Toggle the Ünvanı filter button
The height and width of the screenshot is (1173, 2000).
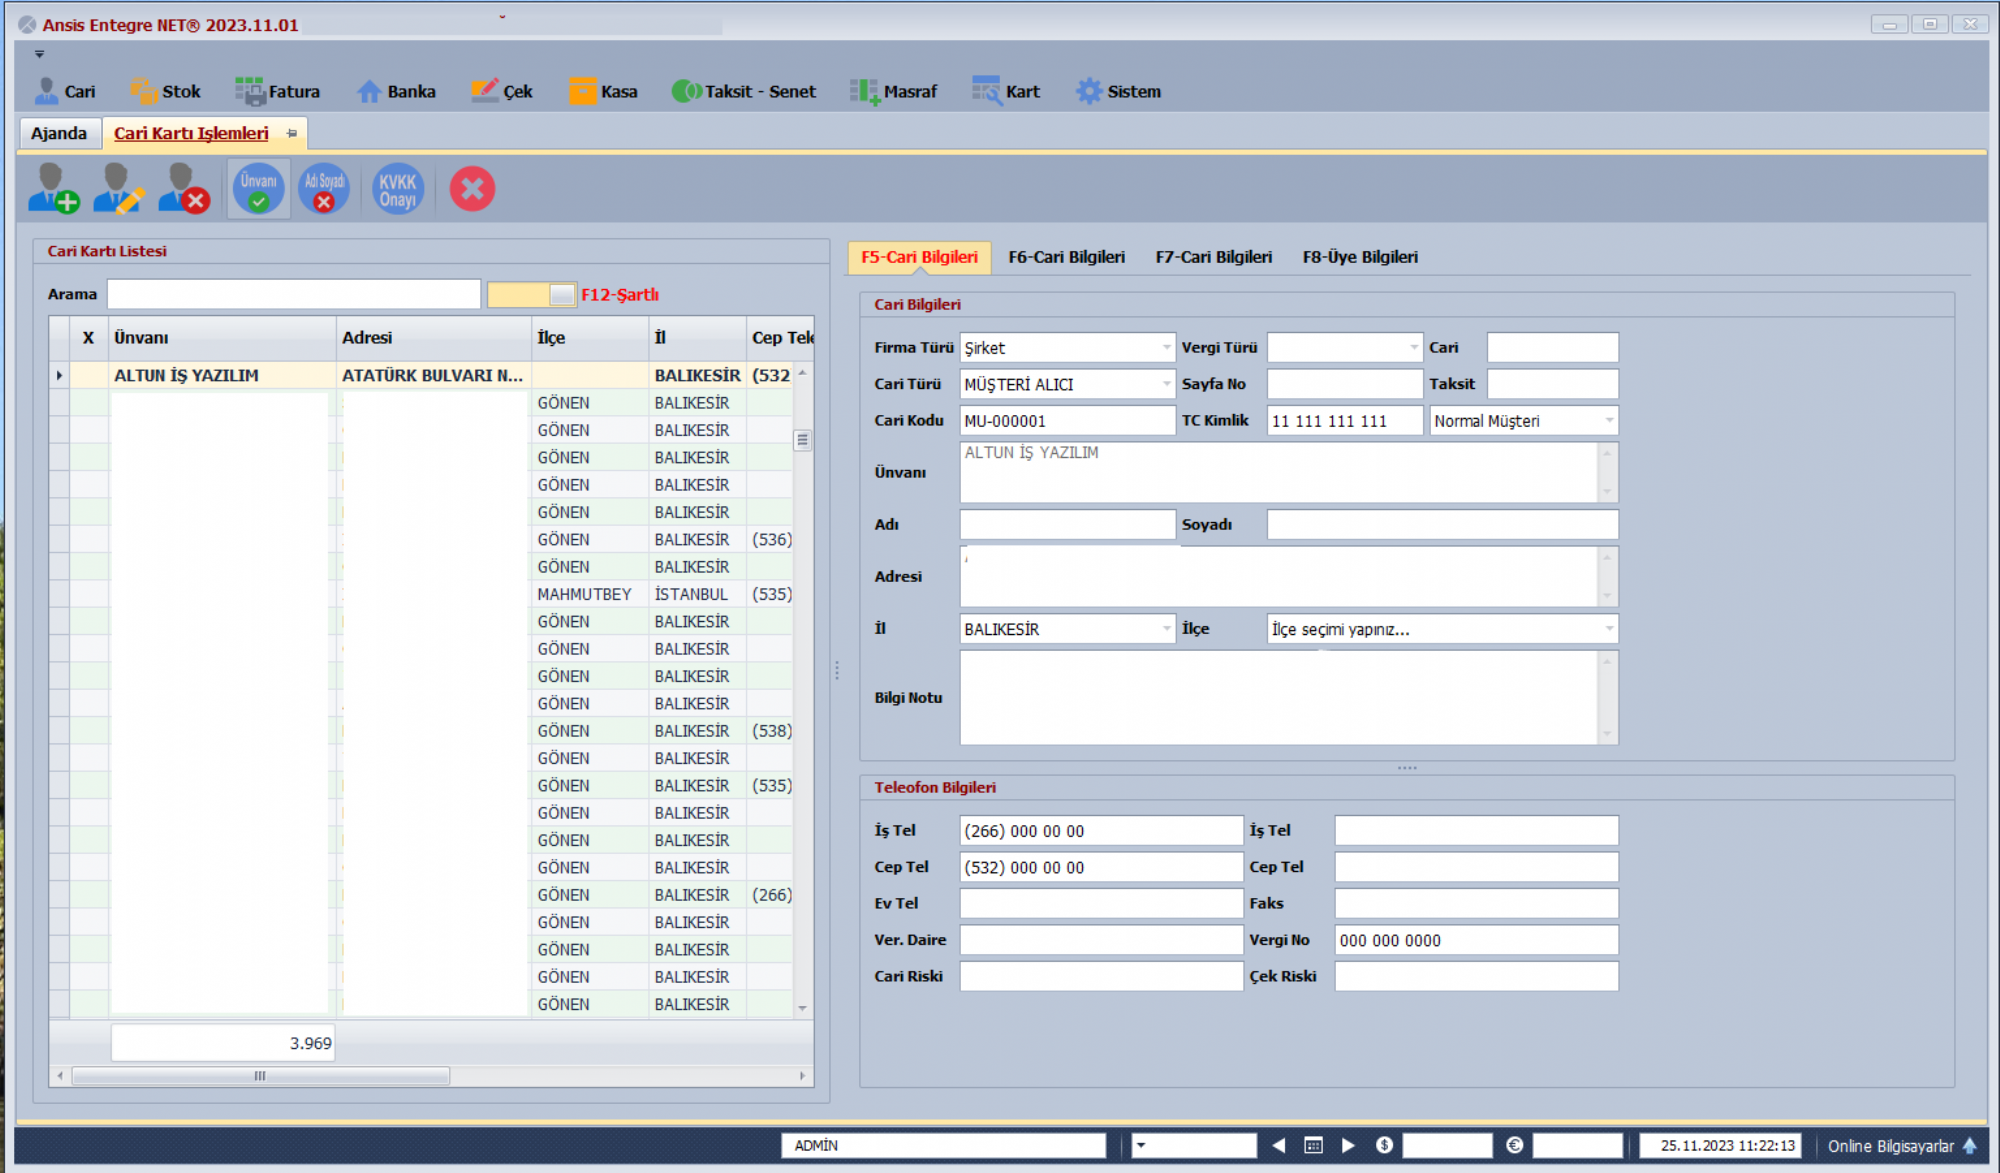[x=259, y=188]
